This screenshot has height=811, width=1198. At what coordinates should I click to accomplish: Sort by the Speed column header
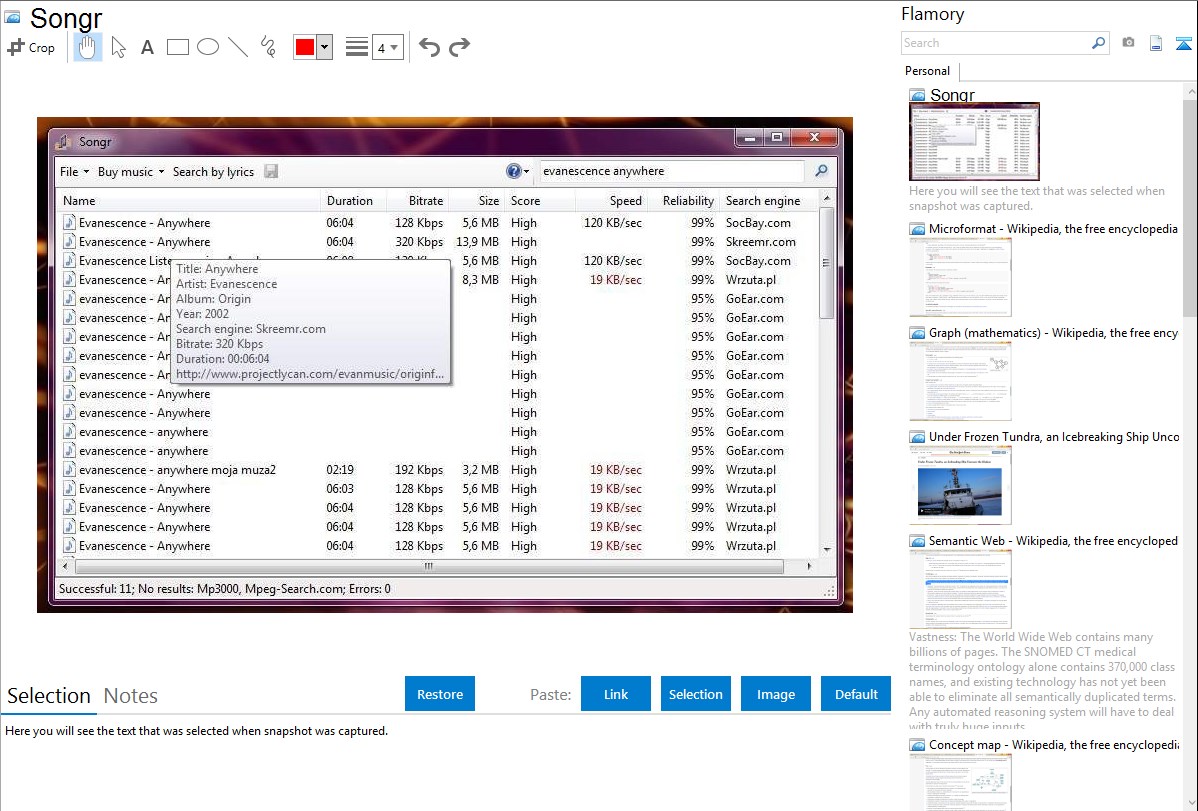(x=611, y=200)
